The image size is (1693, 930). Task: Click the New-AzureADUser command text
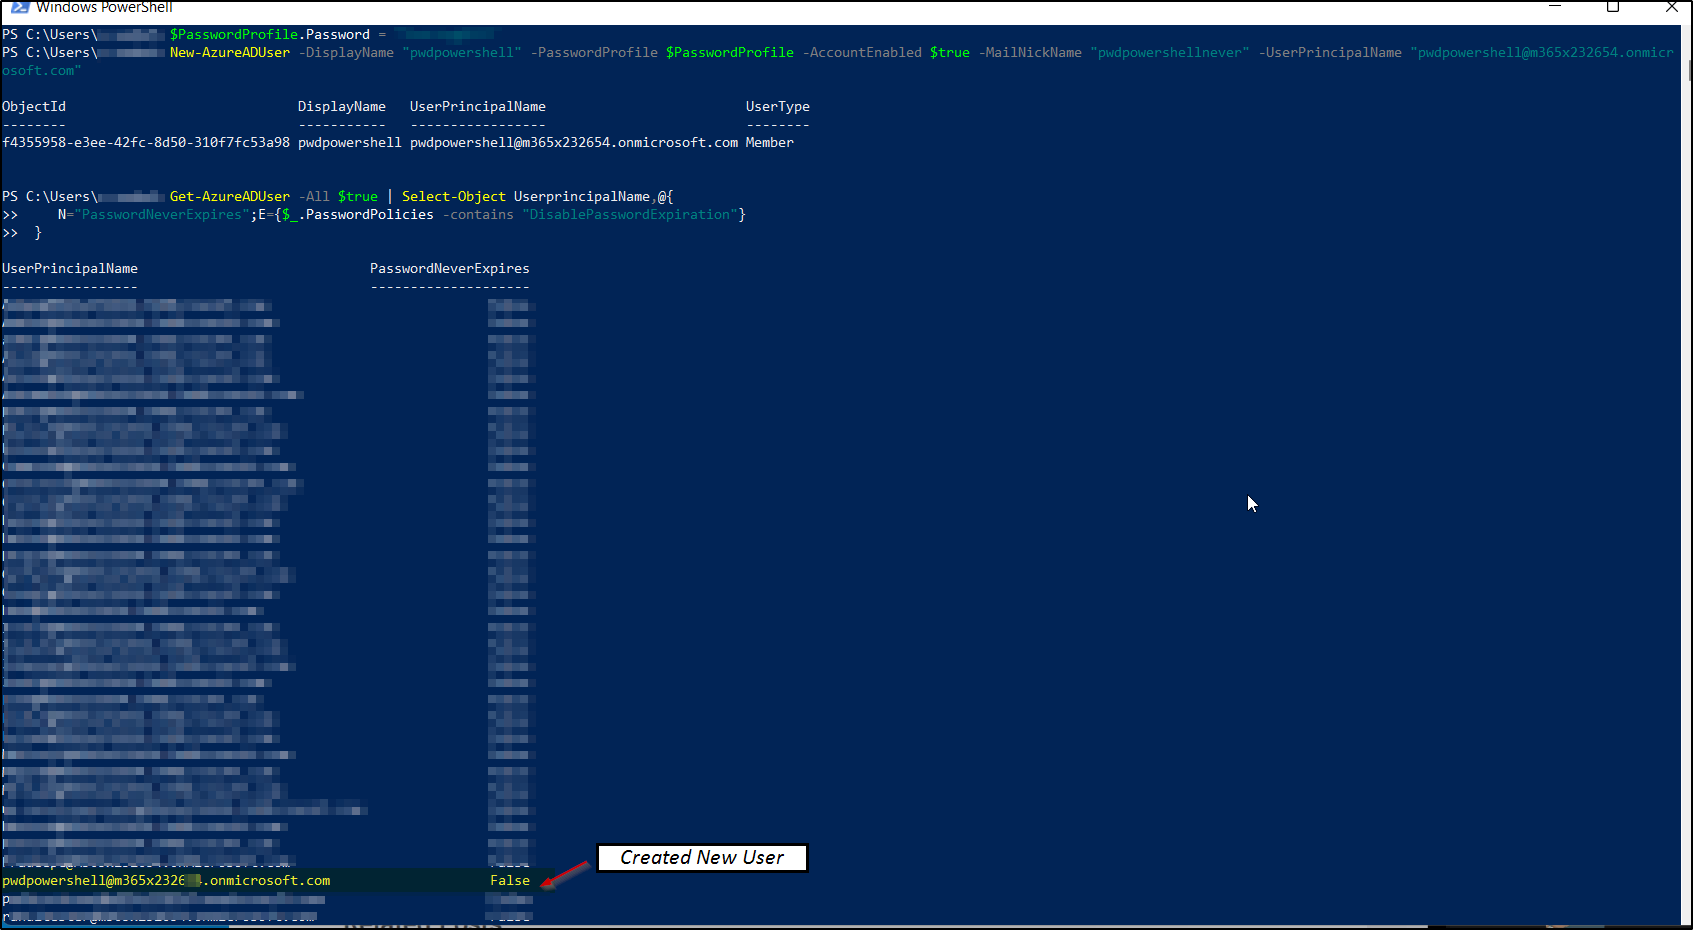pos(230,53)
